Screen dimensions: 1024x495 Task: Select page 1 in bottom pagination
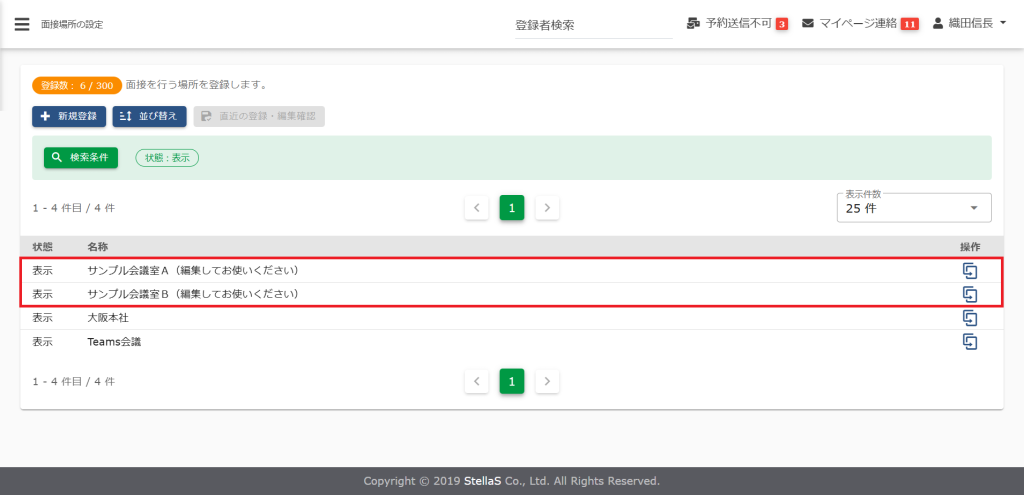[x=512, y=381]
